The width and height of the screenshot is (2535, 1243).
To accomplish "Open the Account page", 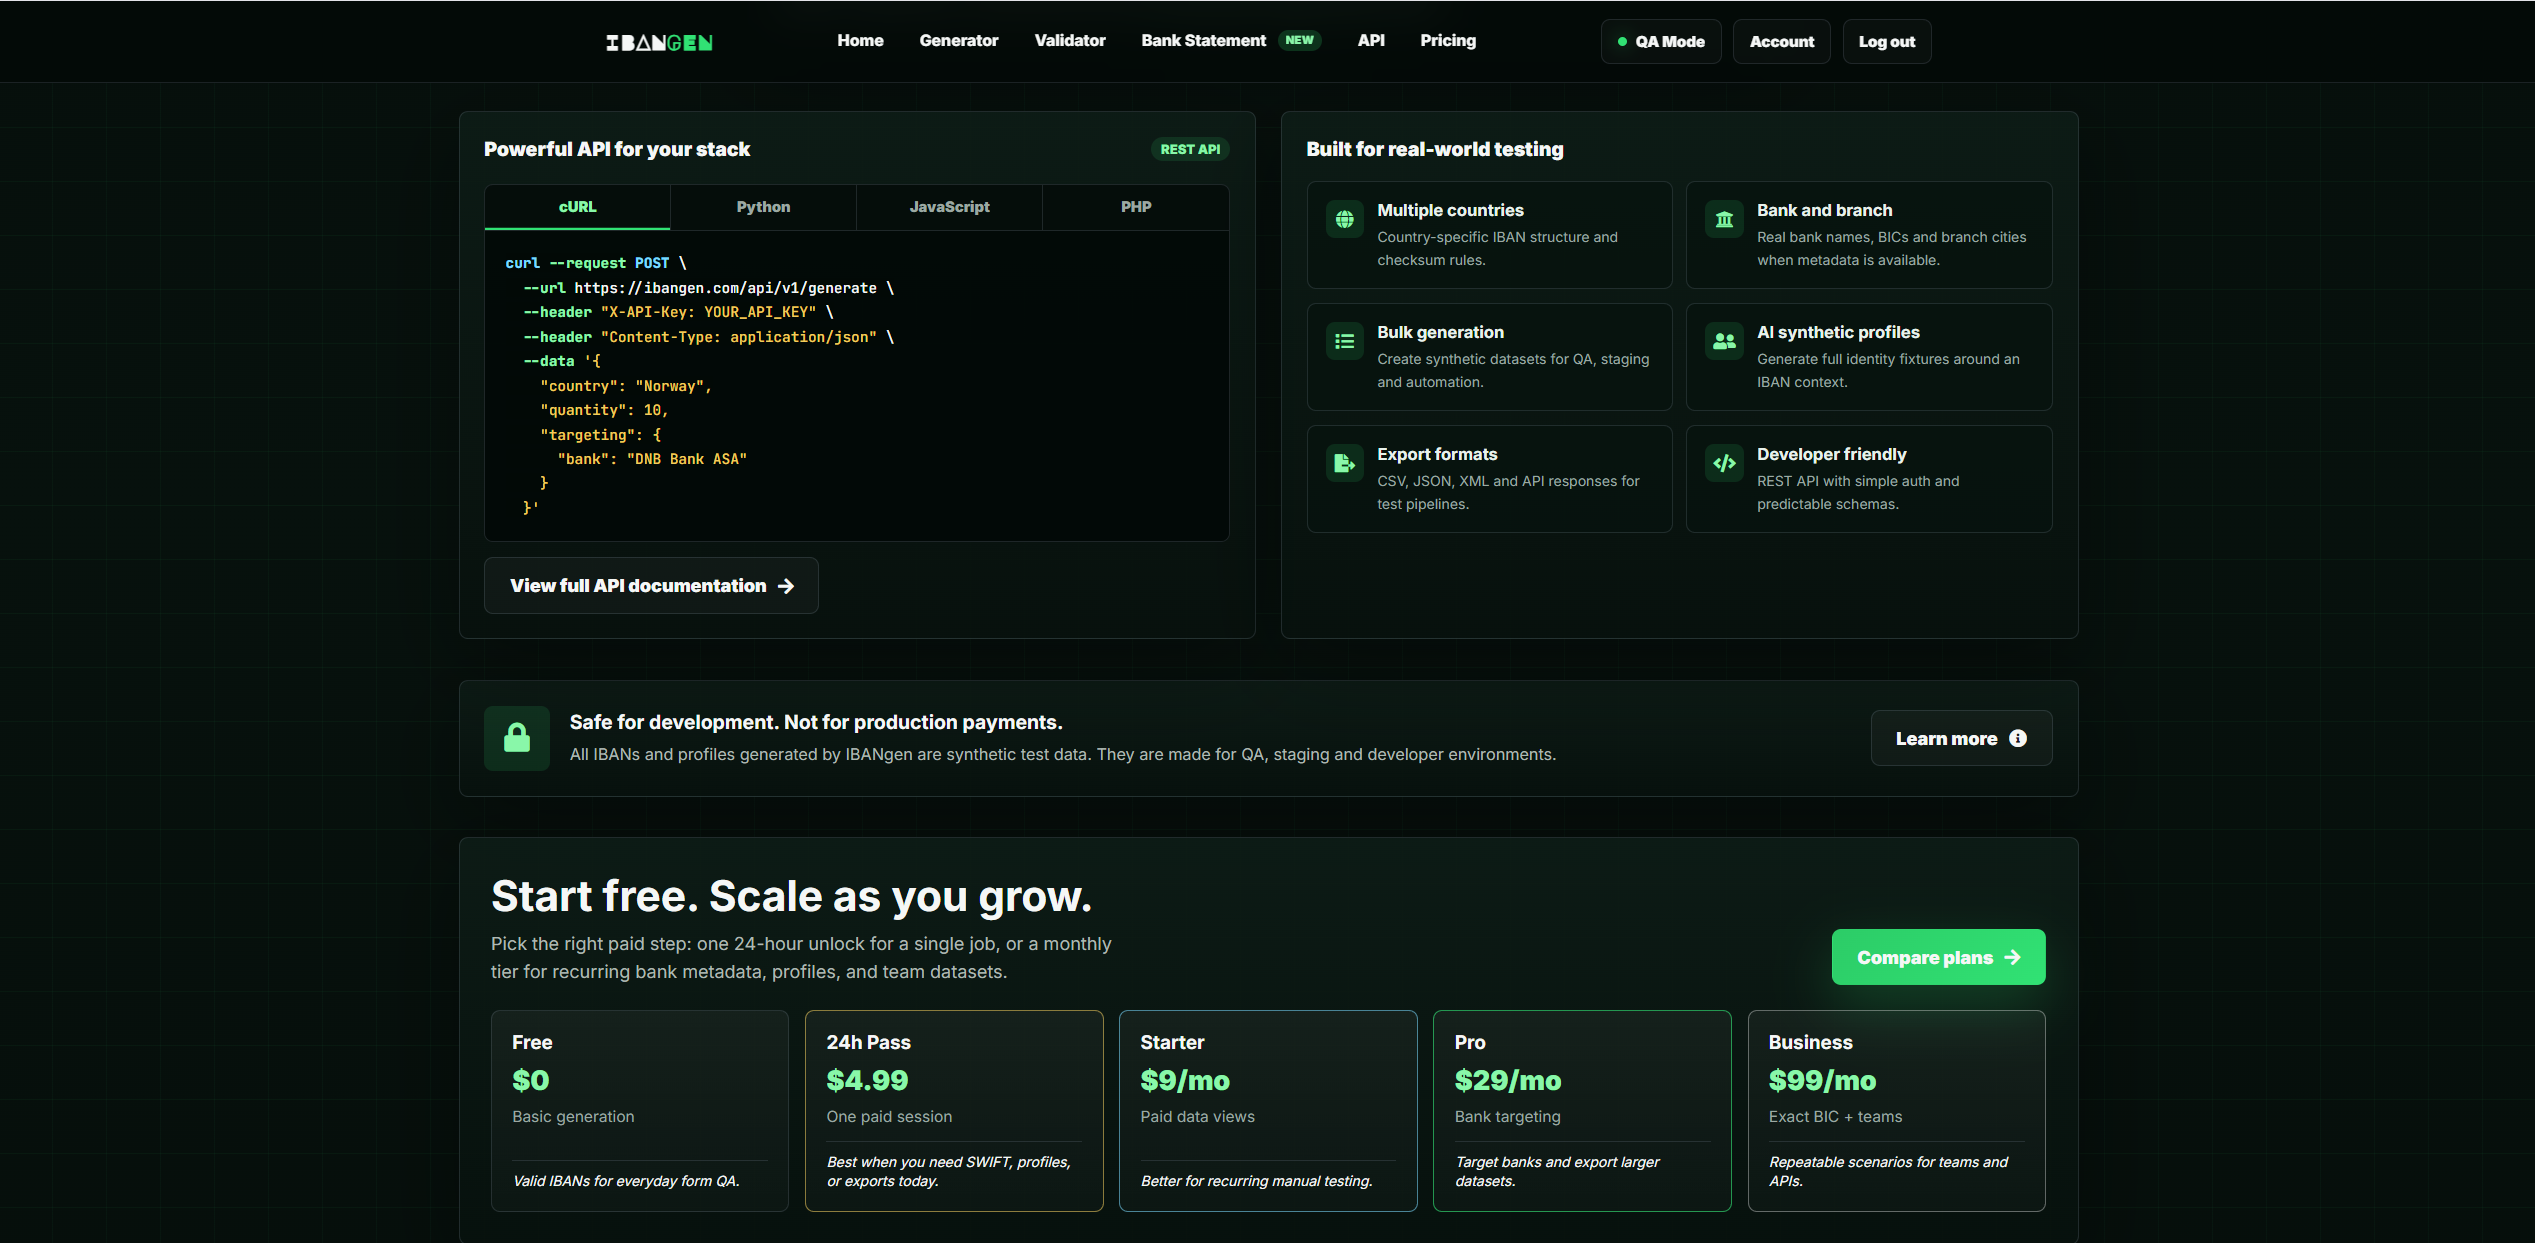I will pos(1781,41).
